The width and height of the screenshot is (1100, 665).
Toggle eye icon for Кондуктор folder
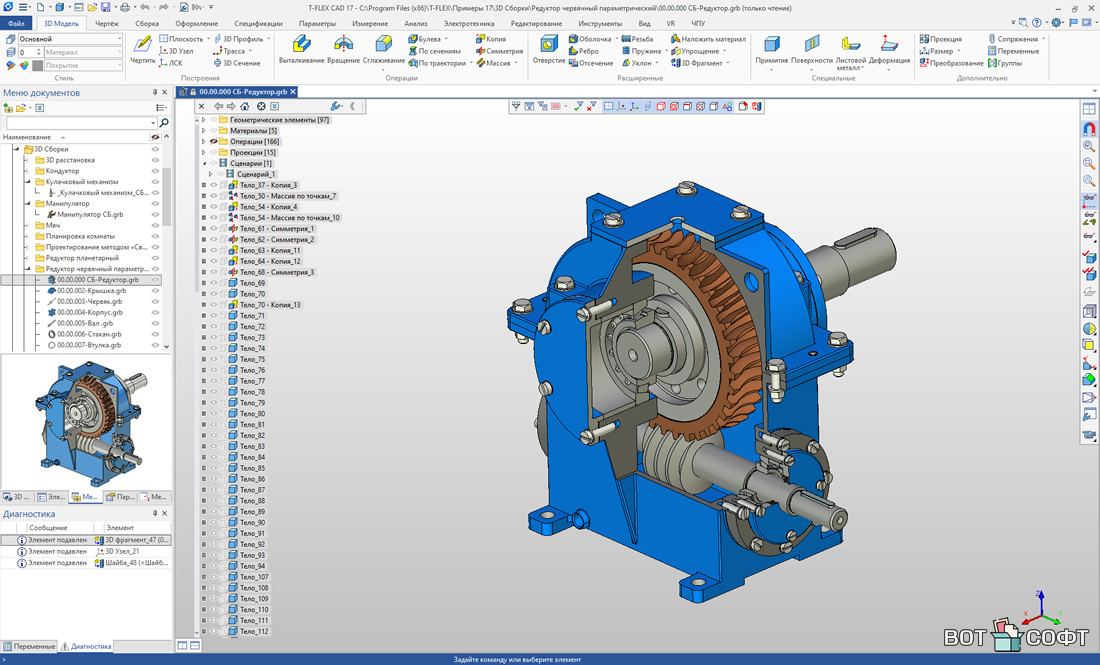[x=156, y=171]
